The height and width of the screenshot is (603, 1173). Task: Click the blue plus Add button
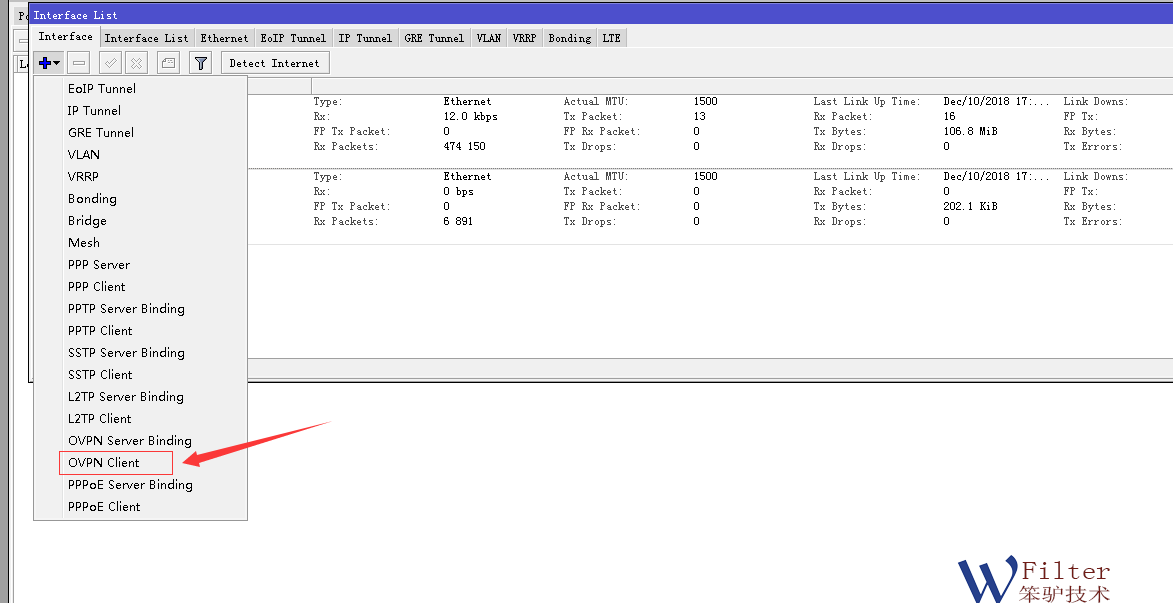coord(46,63)
